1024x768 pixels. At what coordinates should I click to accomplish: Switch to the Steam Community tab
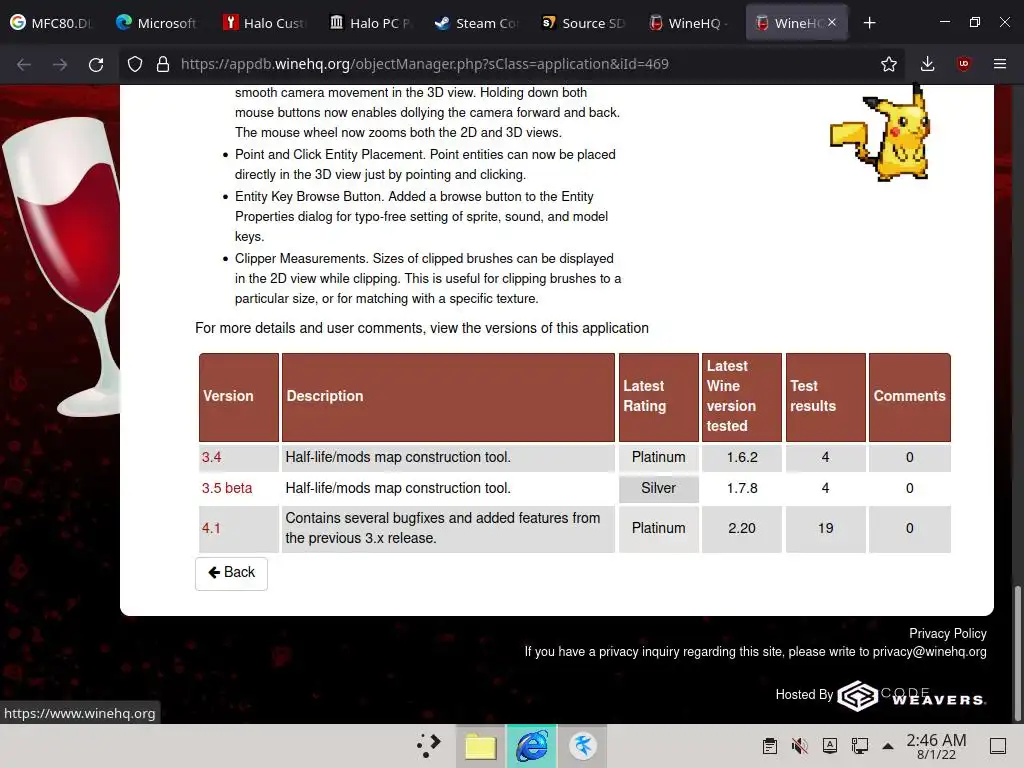[x=477, y=23]
